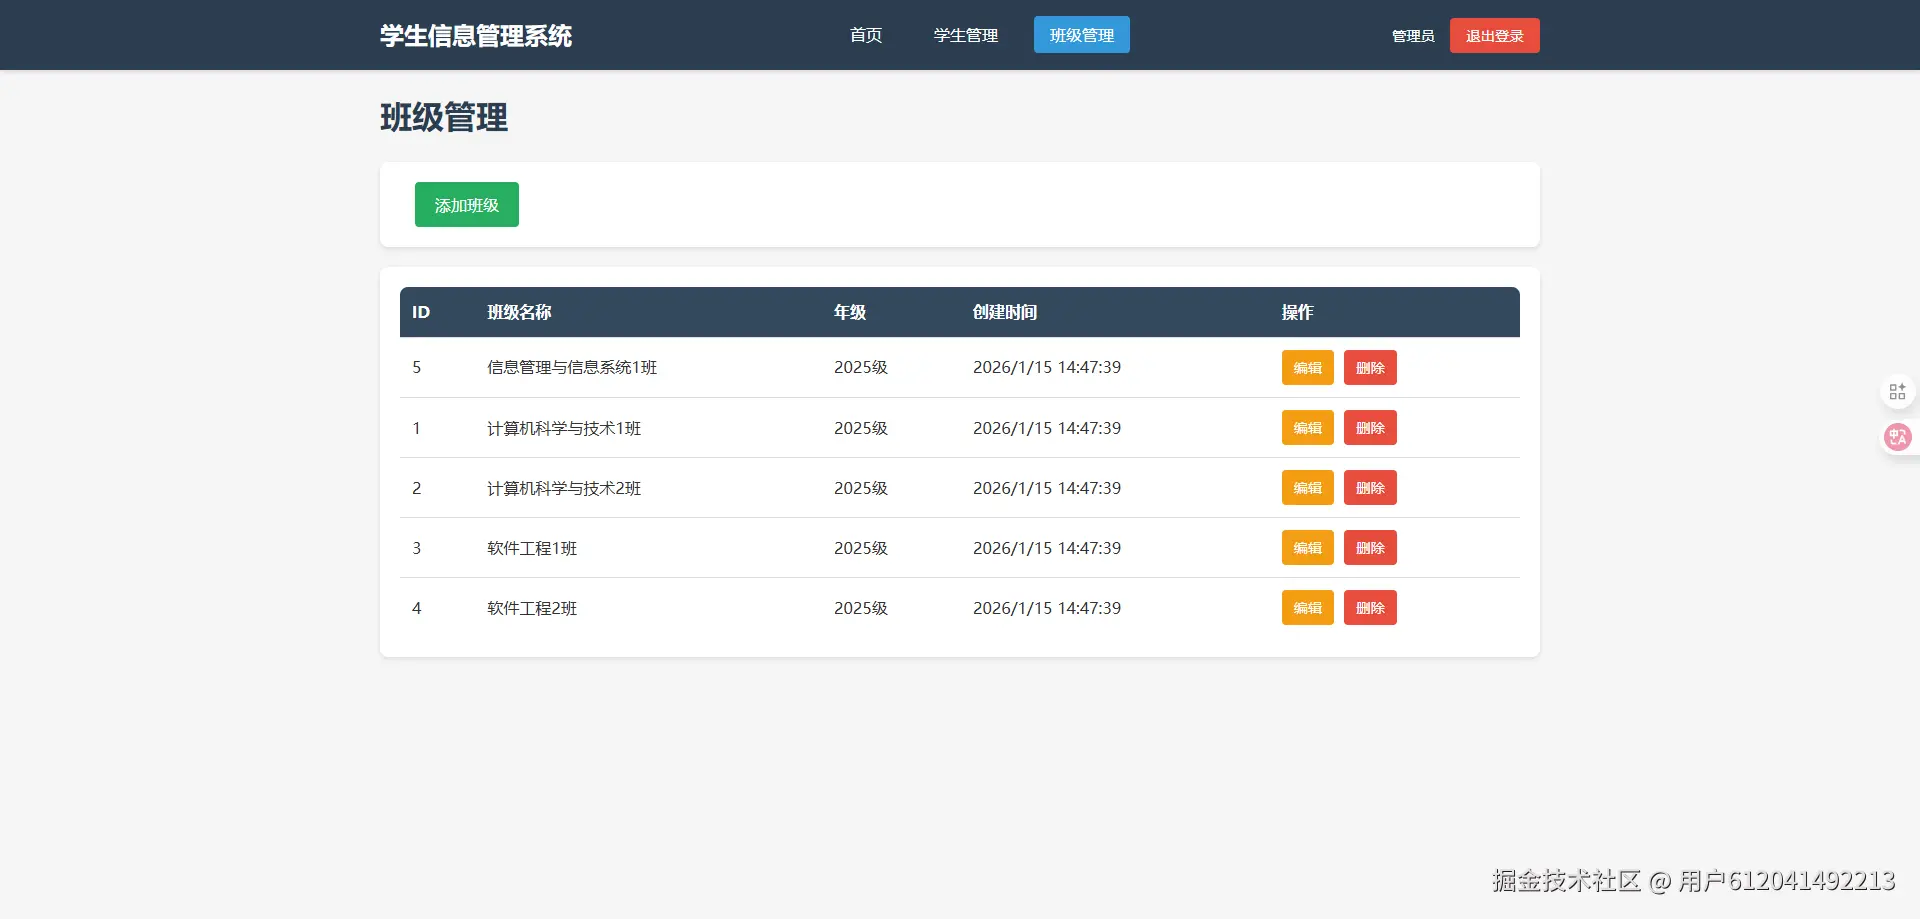Delete 软件工程1班 row
Image resolution: width=1920 pixels, height=919 pixels.
point(1370,548)
